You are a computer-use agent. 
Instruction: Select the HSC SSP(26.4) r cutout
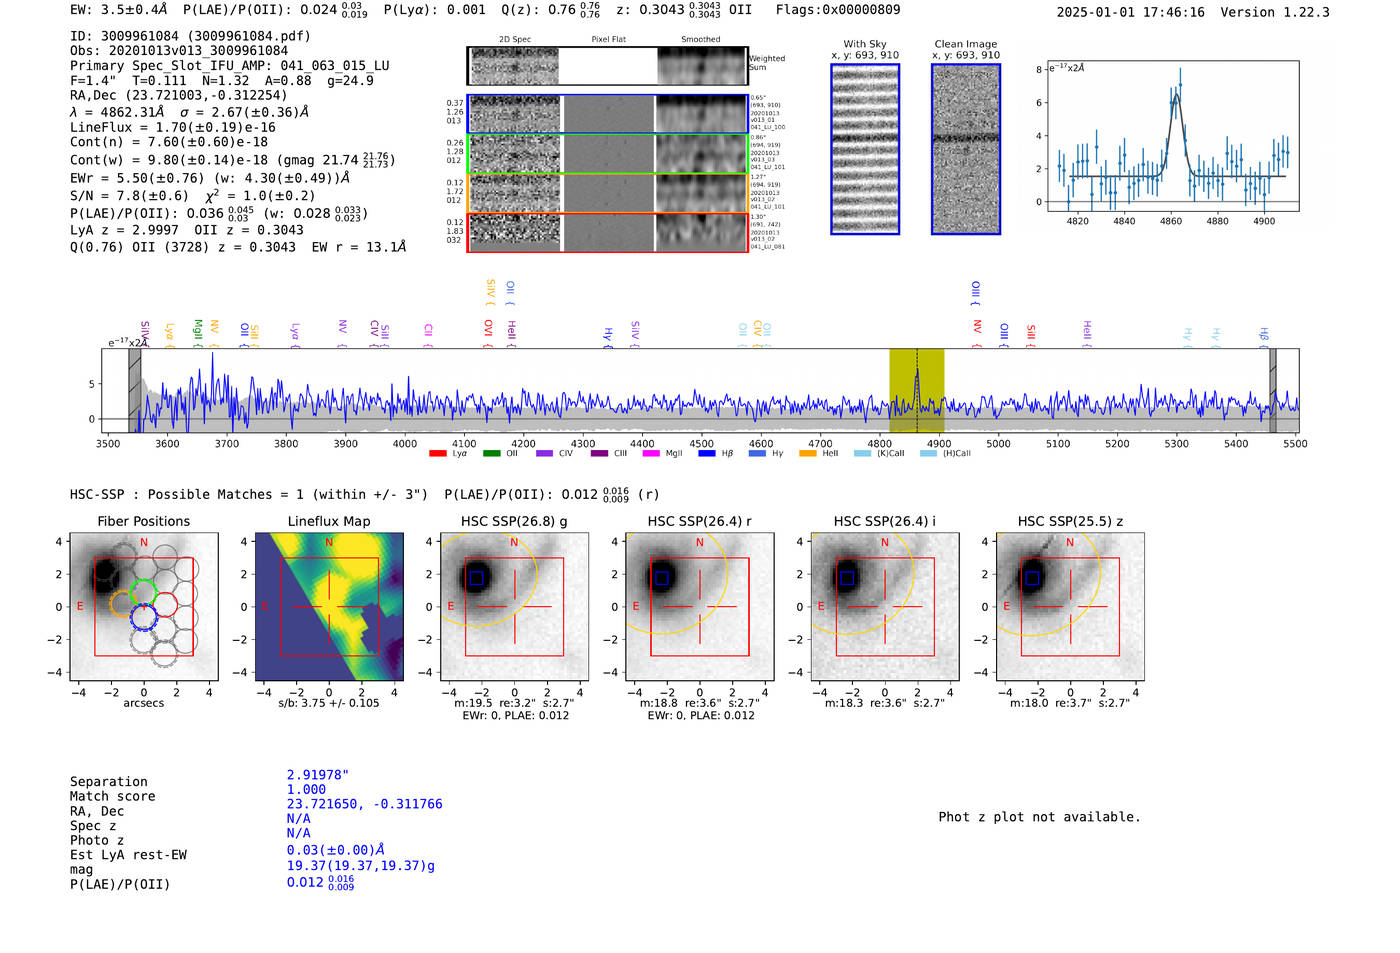tap(700, 607)
